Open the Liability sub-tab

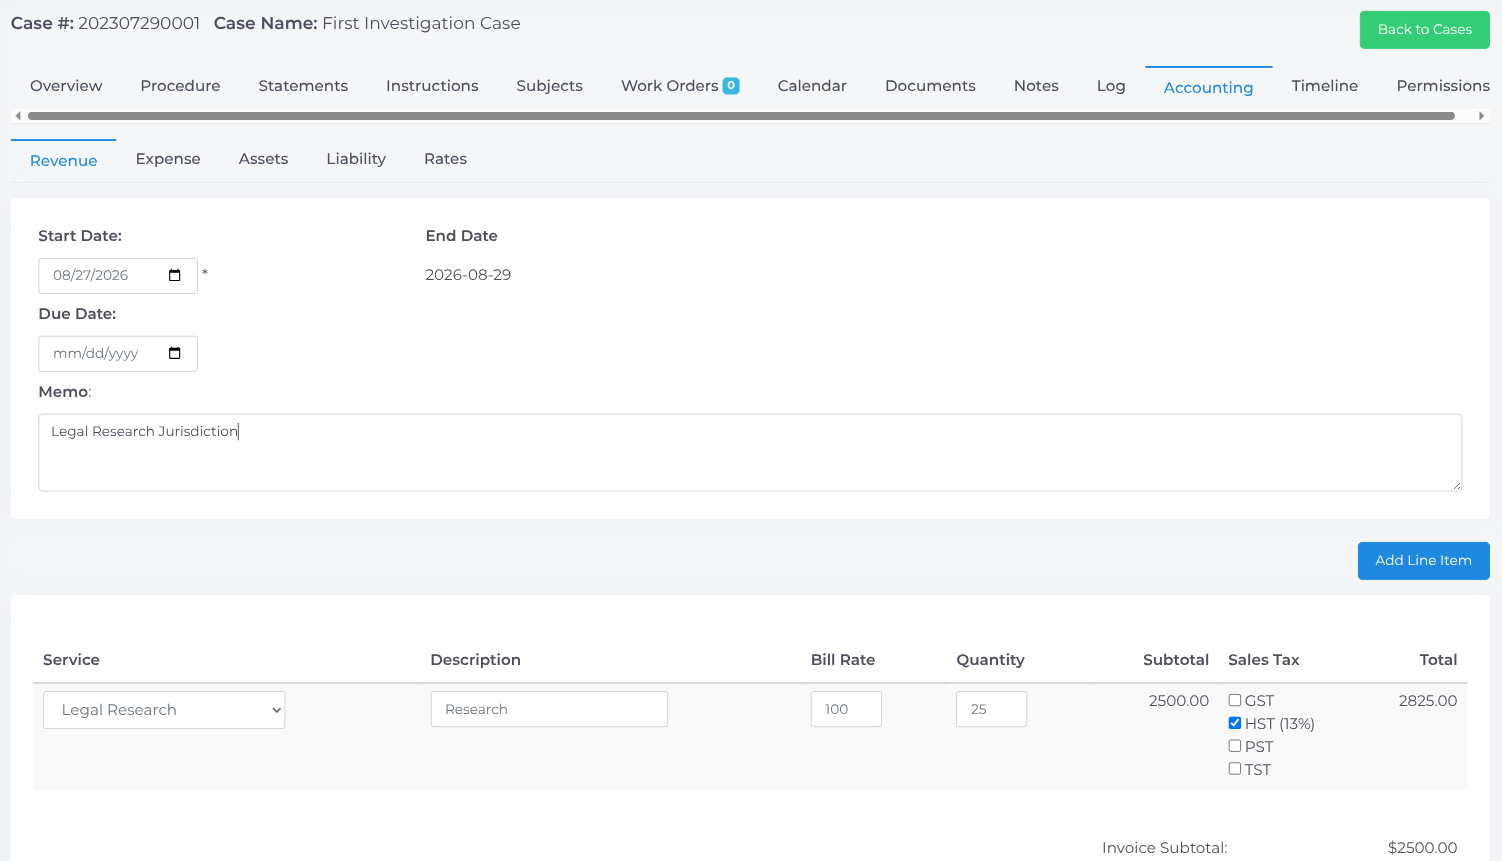[356, 159]
